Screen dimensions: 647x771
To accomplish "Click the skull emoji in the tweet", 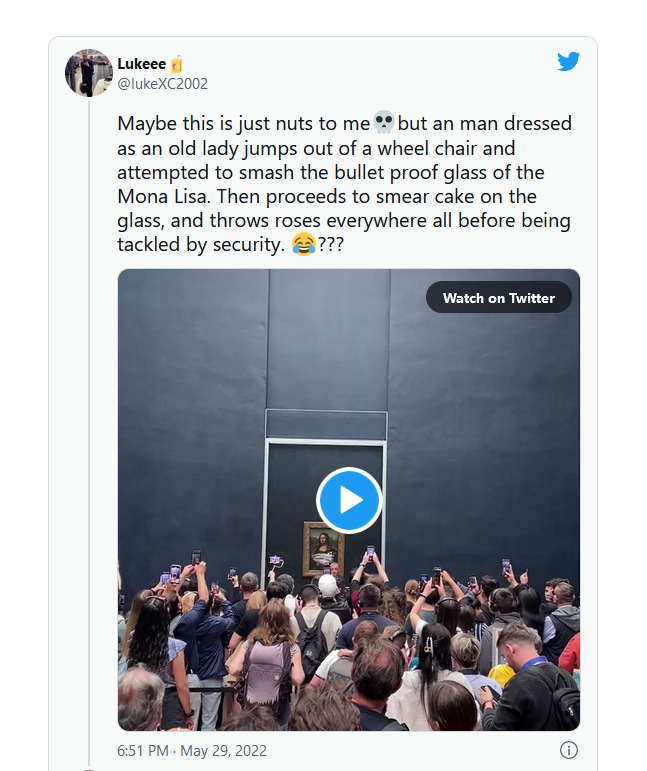I will click(x=383, y=123).
